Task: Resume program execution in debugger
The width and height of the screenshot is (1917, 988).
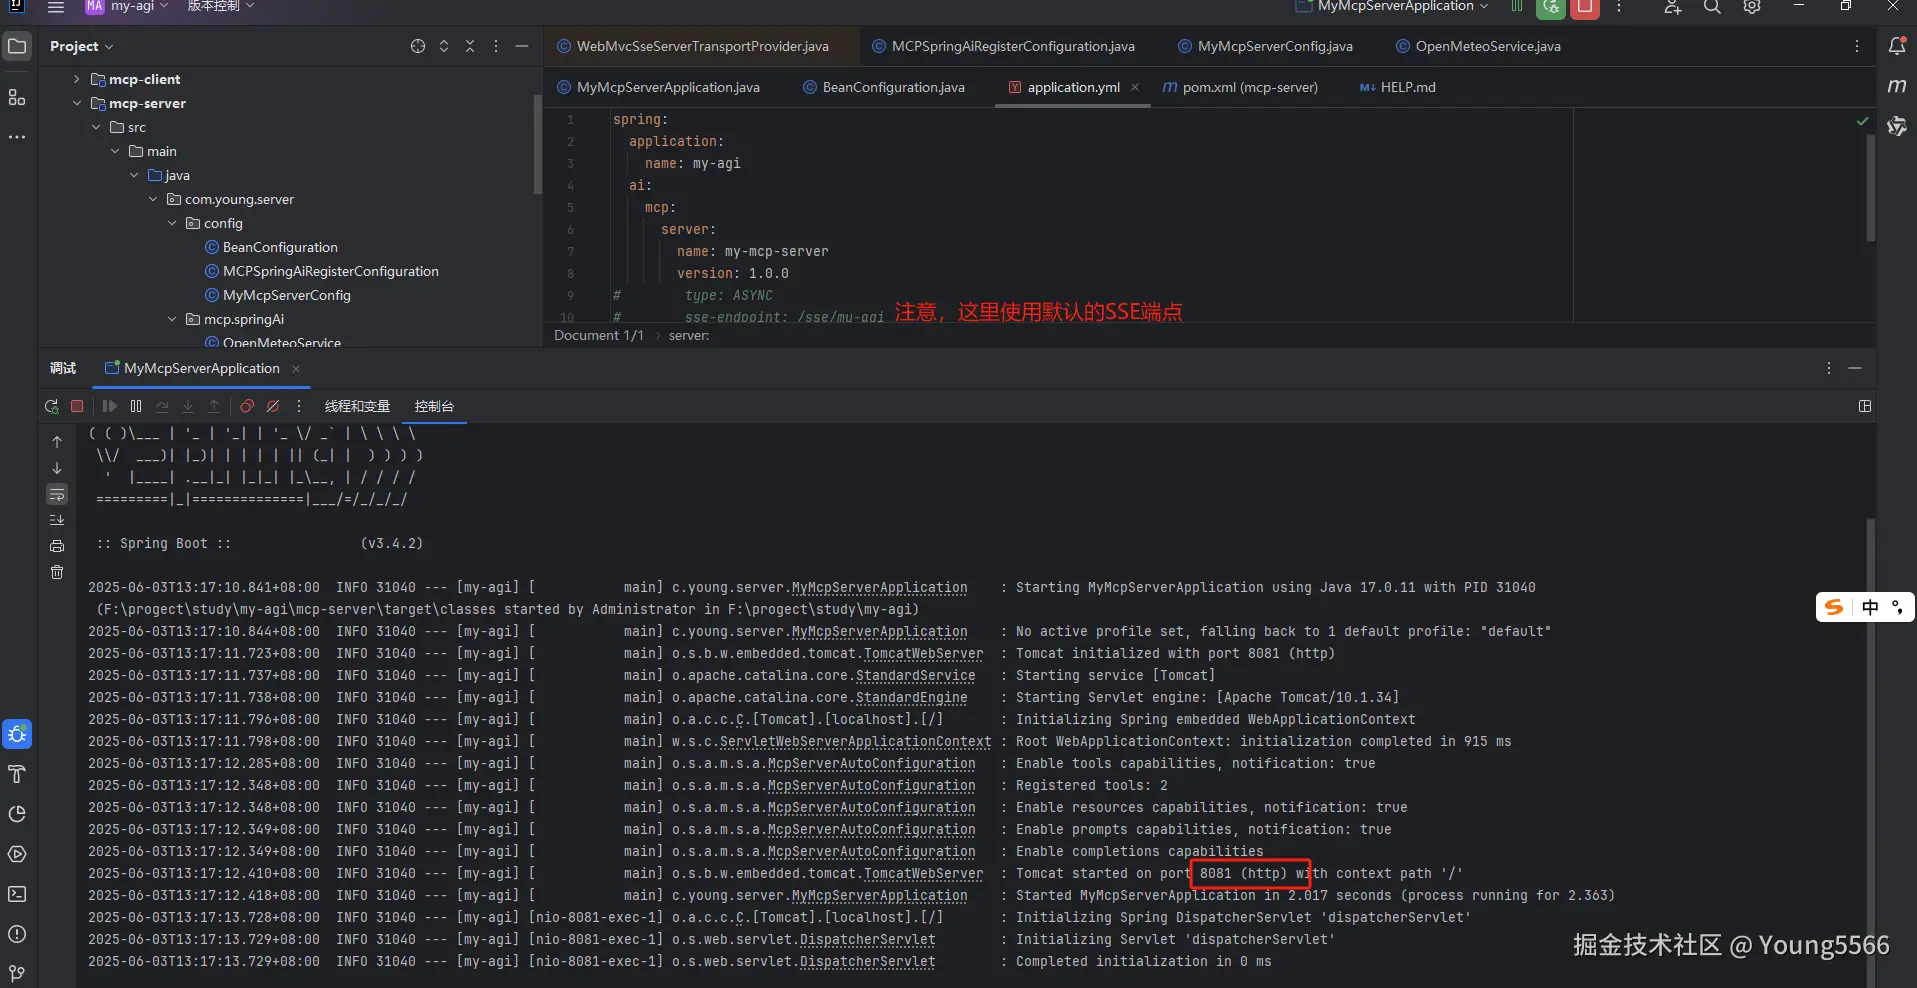Action: pos(109,406)
